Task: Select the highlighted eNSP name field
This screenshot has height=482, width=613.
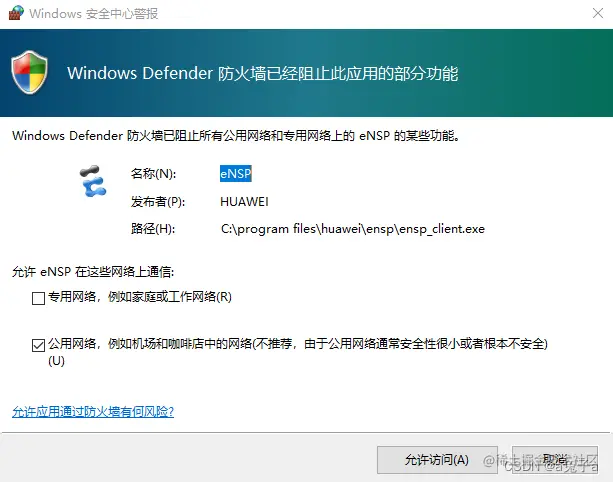Action: tap(235, 174)
